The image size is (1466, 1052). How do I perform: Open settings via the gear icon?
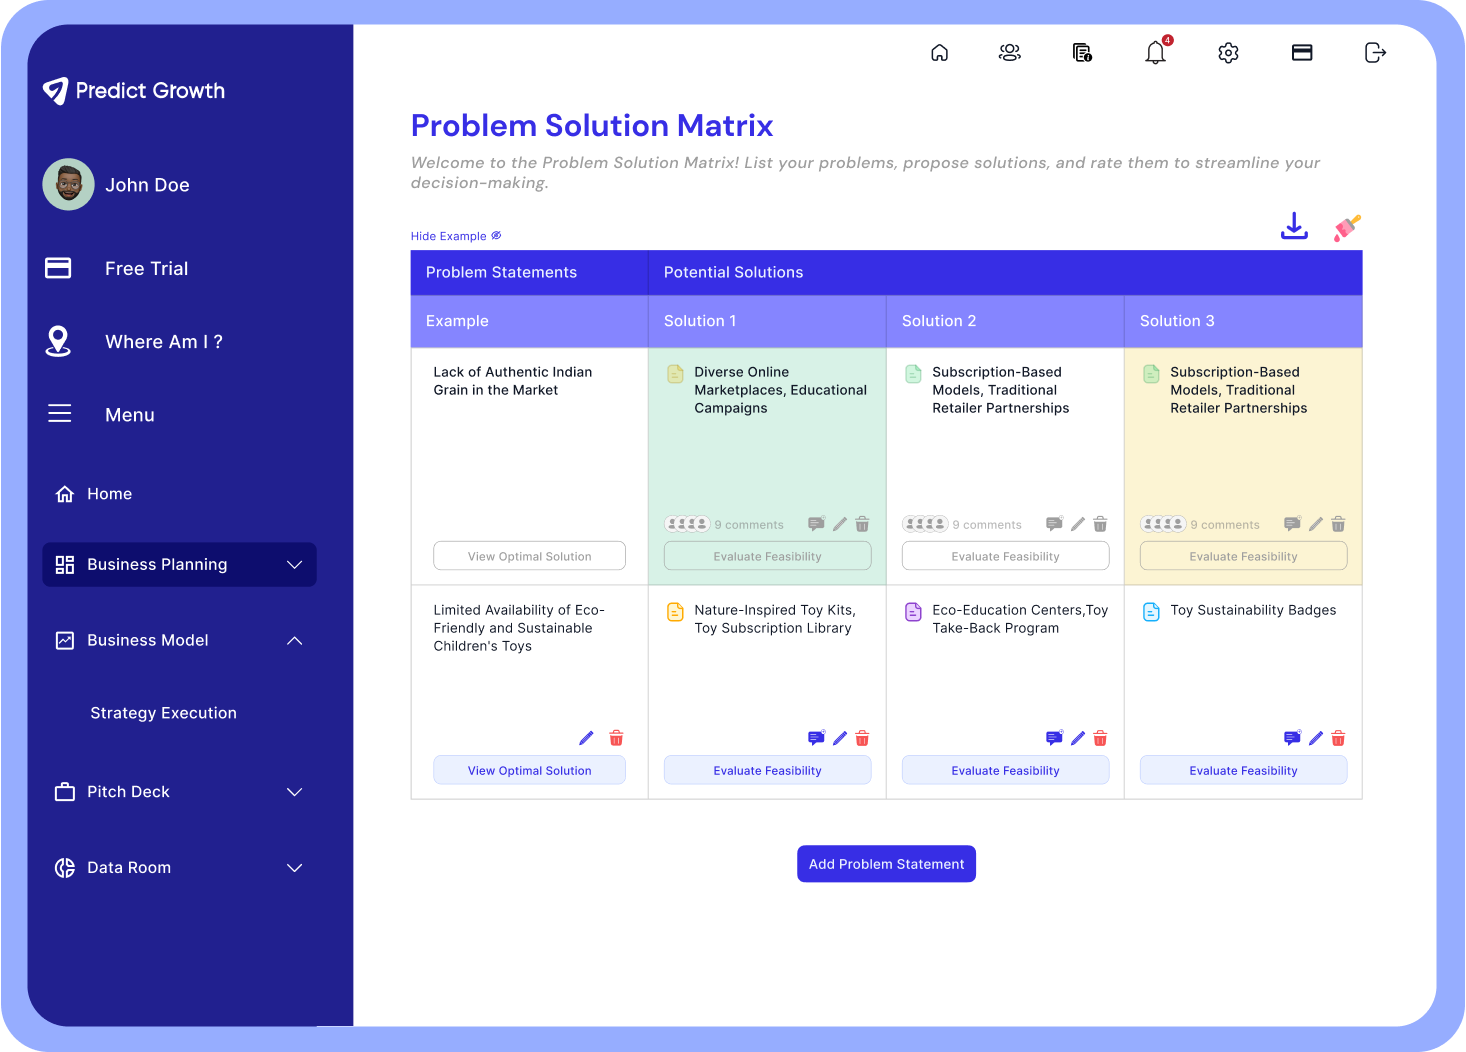[x=1228, y=53]
